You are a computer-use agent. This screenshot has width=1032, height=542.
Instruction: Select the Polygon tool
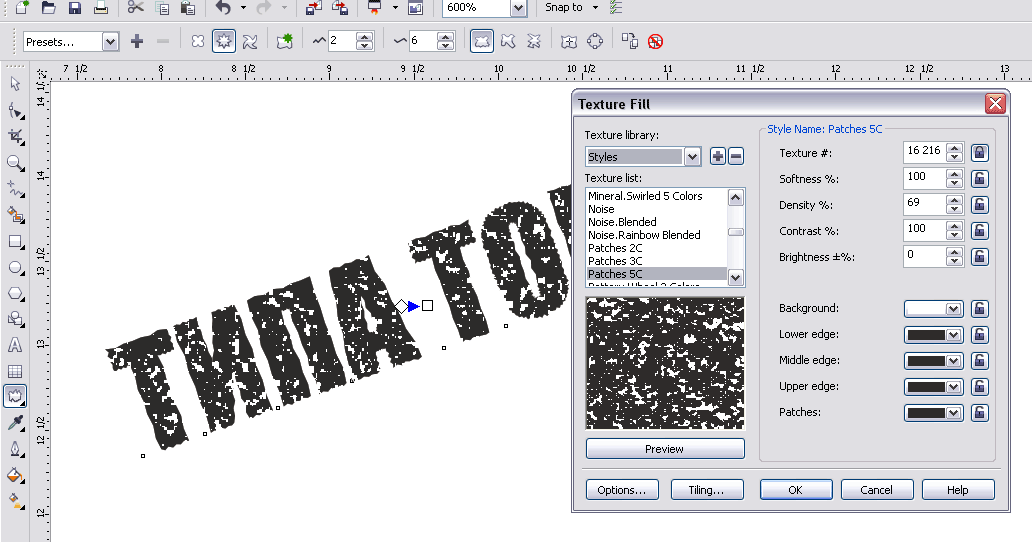(15, 293)
